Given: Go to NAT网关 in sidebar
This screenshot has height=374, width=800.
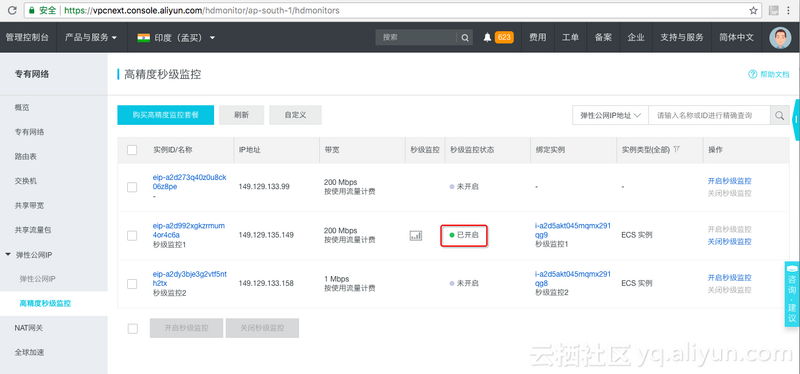Looking at the screenshot, I should 29,328.
